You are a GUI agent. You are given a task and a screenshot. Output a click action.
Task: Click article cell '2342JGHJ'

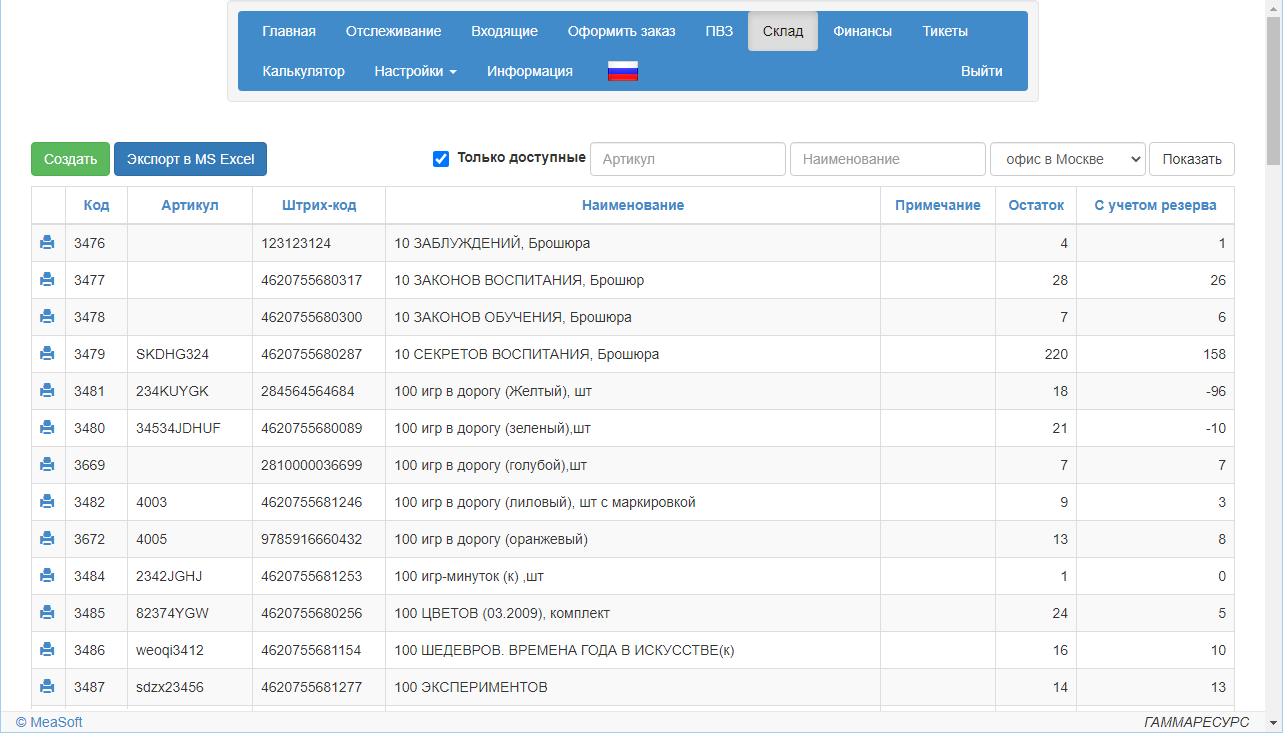click(x=190, y=576)
